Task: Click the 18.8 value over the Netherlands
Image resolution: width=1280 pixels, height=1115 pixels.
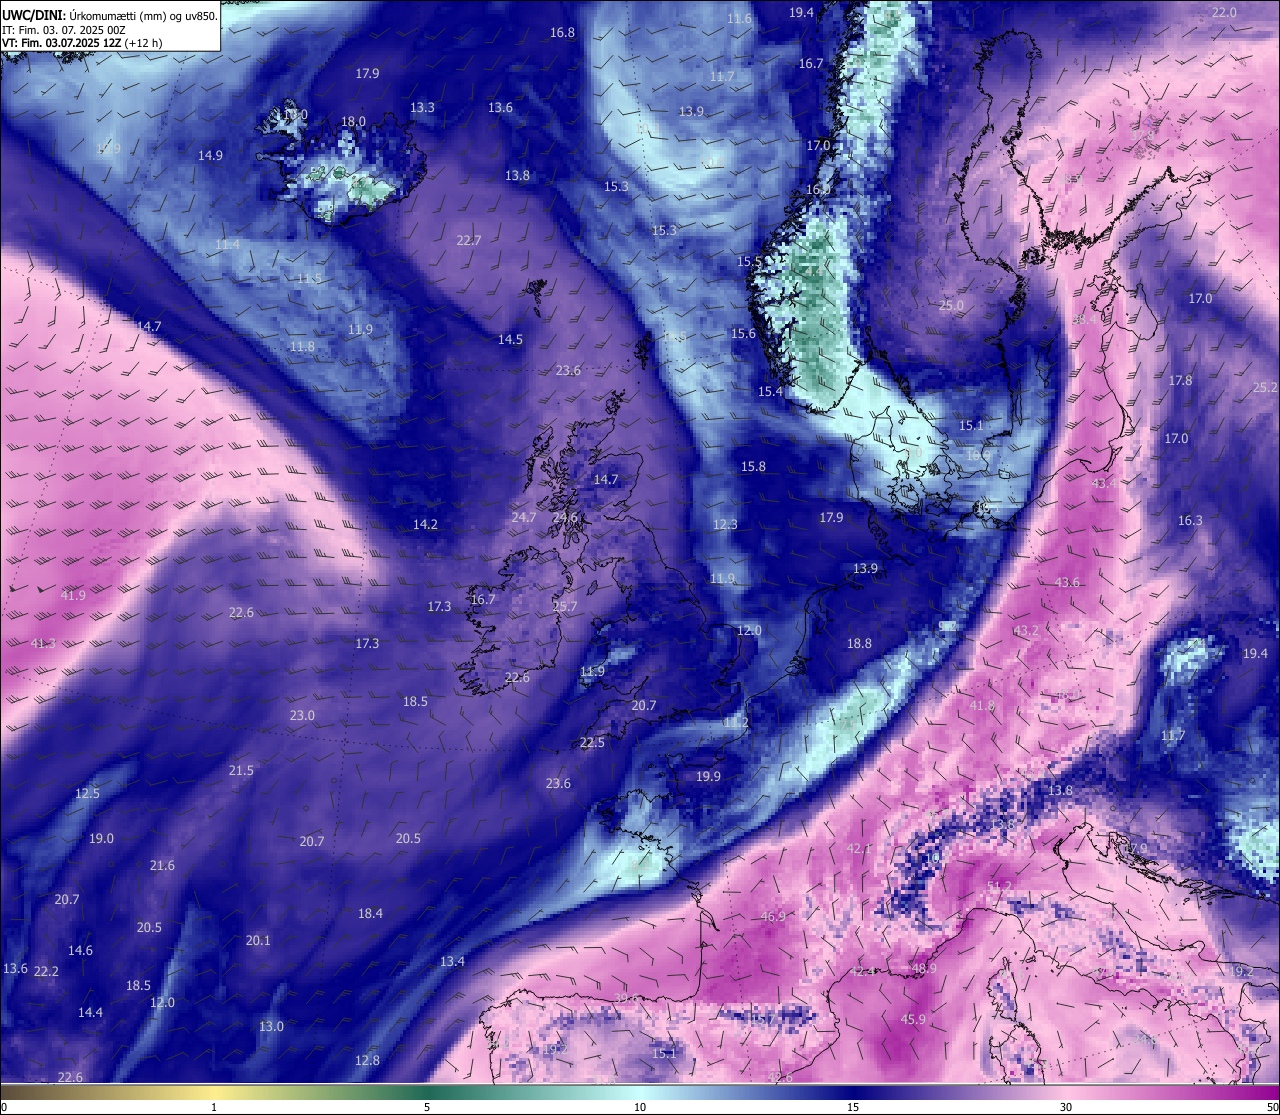Action: [x=859, y=643]
